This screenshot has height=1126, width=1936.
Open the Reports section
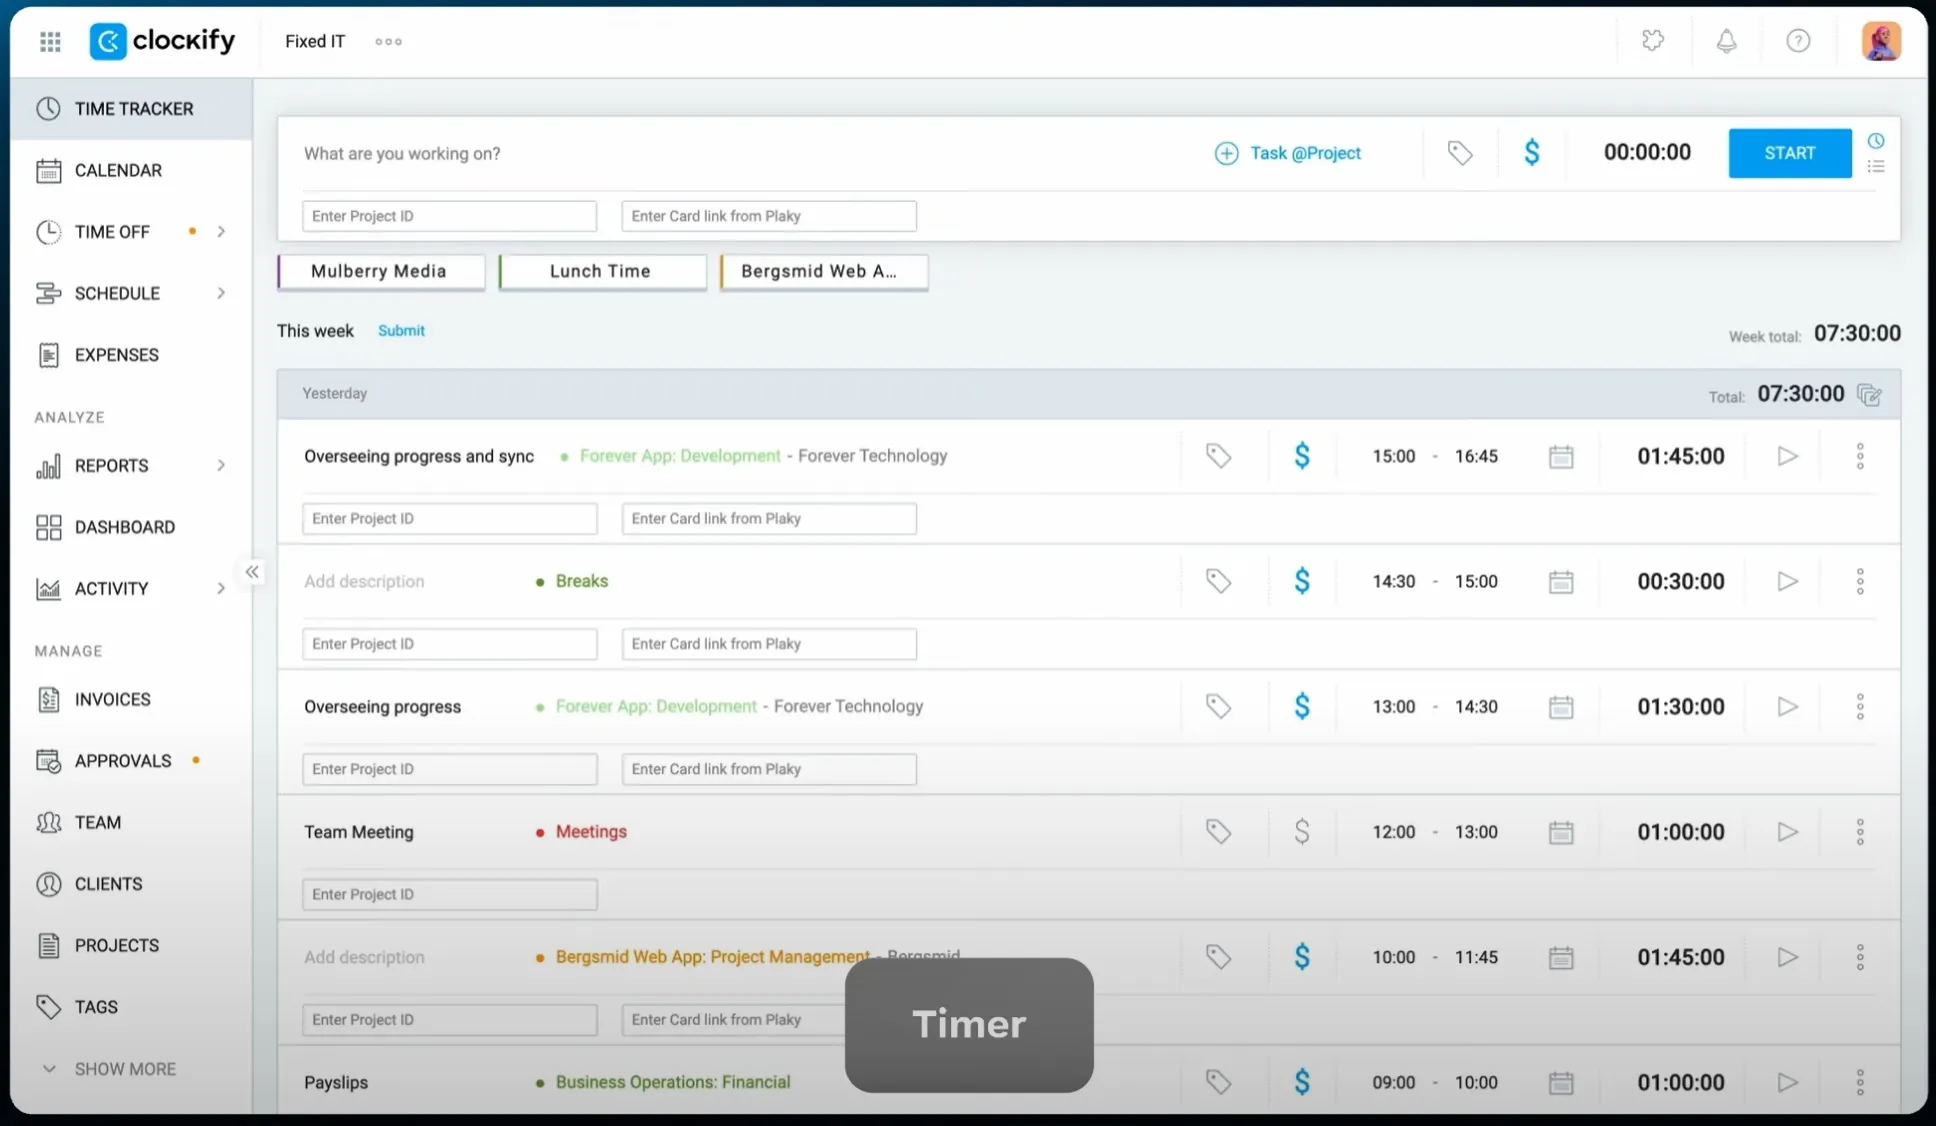[x=110, y=465]
